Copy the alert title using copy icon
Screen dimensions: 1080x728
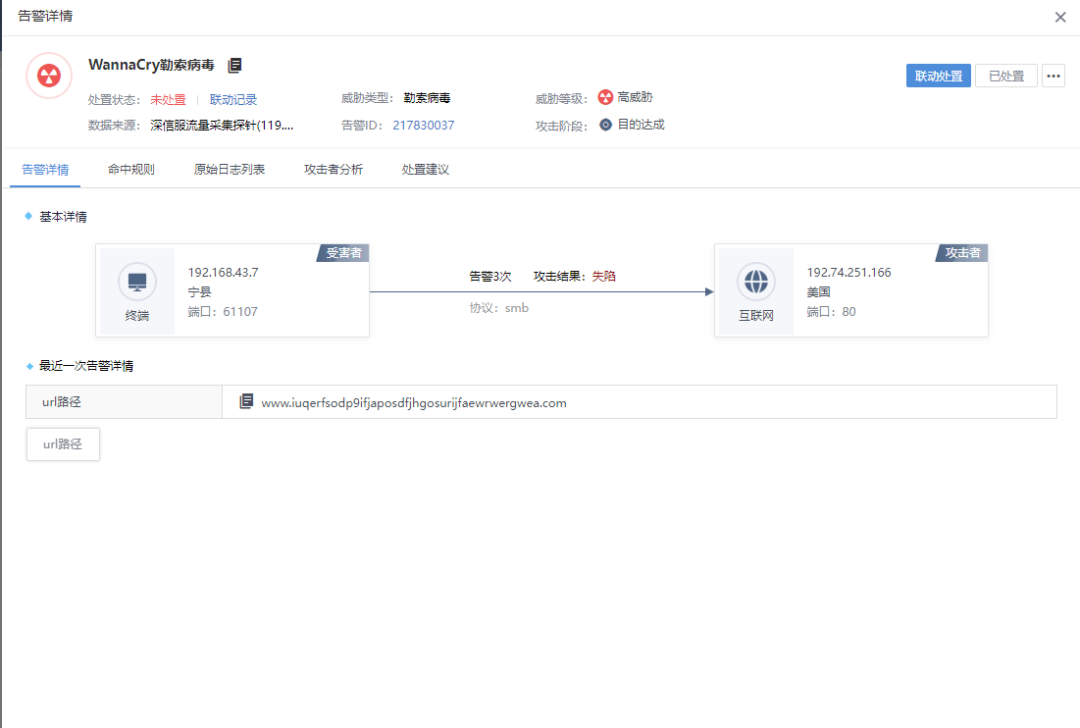click(x=235, y=64)
